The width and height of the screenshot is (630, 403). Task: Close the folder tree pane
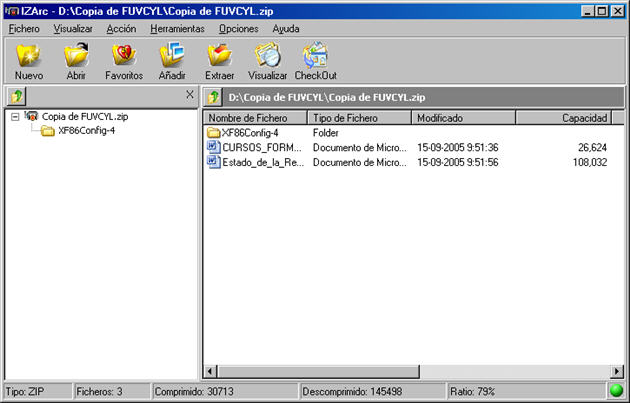(190, 95)
